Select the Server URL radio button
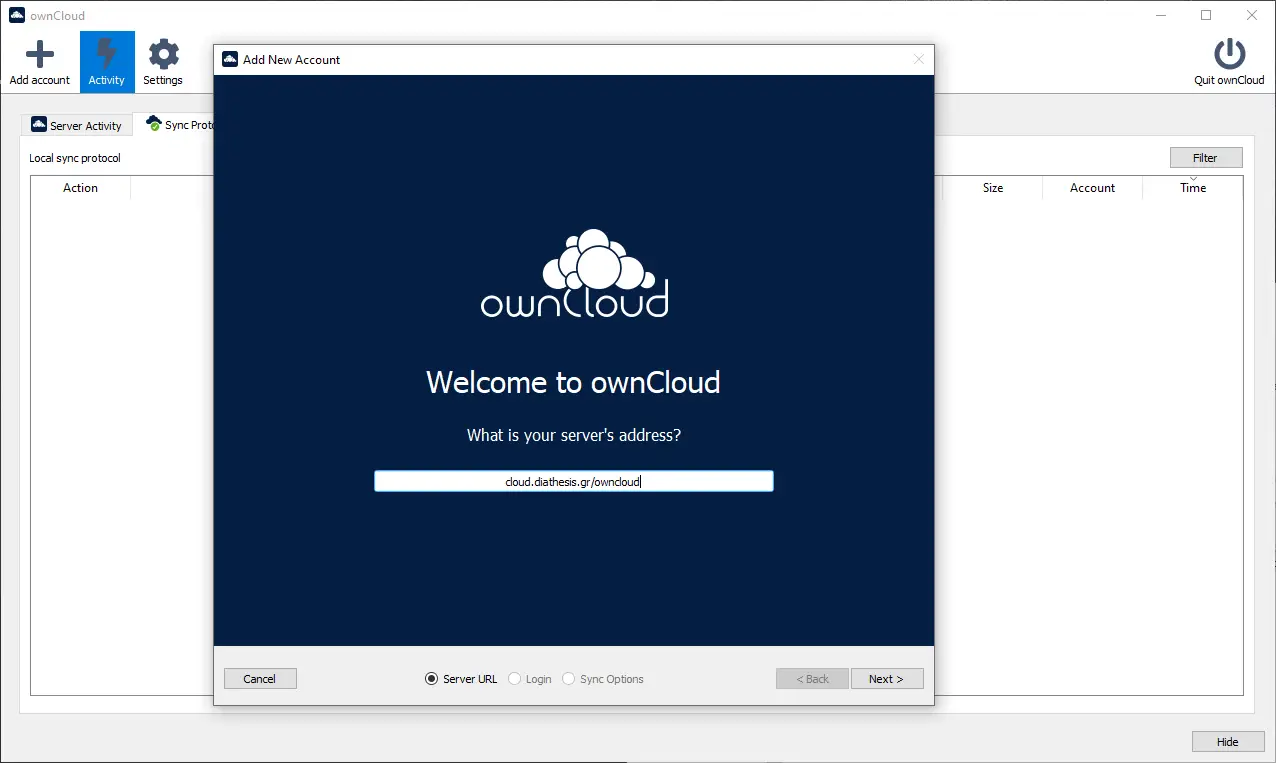The width and height of the screenshot is (1276, 763). click(432, 679)
